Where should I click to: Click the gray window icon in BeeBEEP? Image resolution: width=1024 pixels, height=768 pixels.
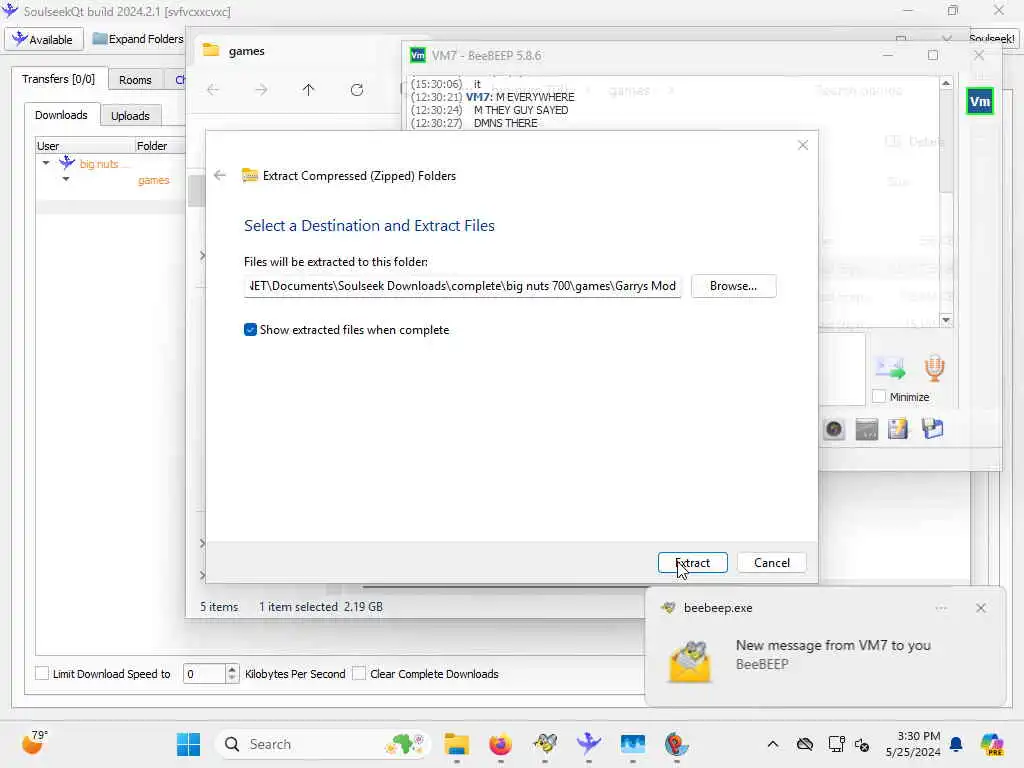tap(867, 429)
